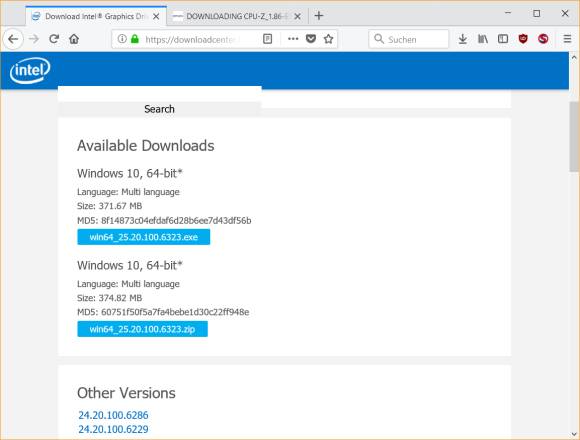The height and width of the screenshot is (440, 580).
Task: Open page actions three-dot menu
Action: [x=293, y=39]
